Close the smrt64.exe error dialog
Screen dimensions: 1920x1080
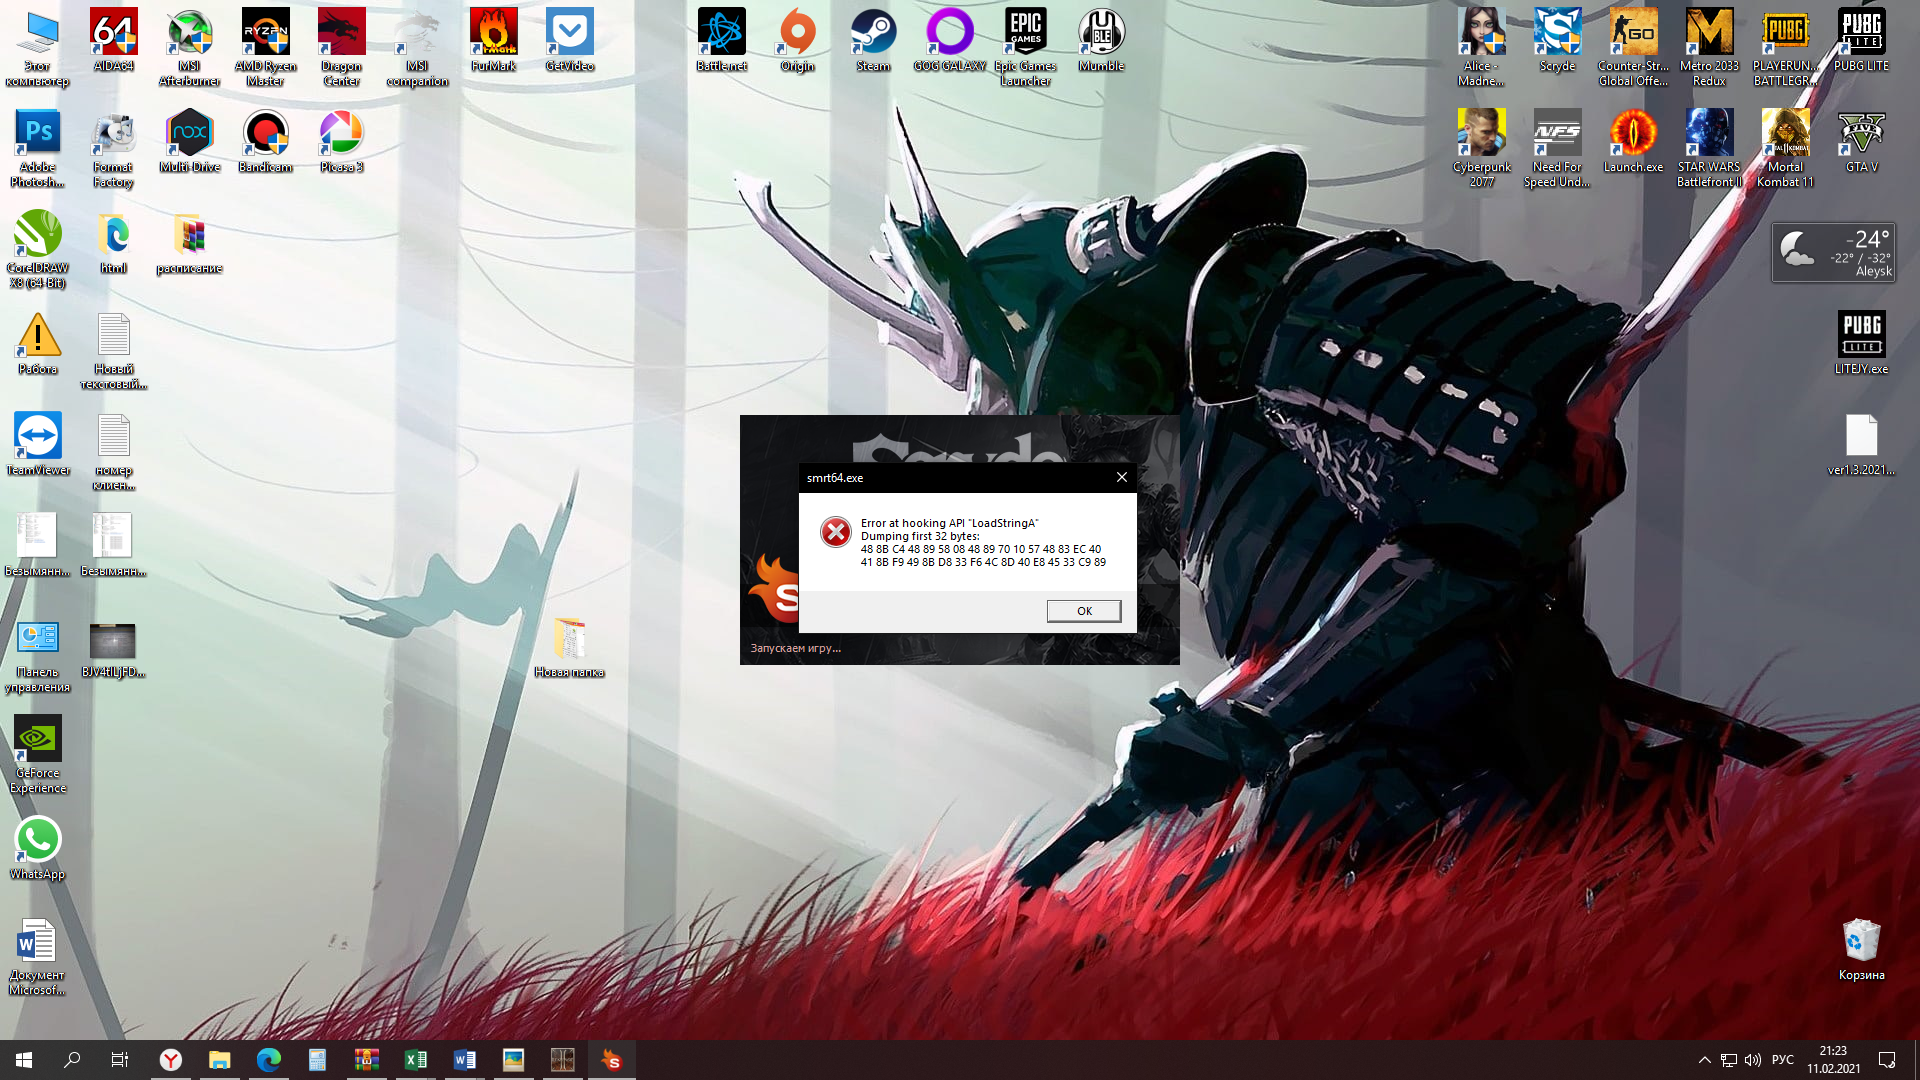point(1121,478)
